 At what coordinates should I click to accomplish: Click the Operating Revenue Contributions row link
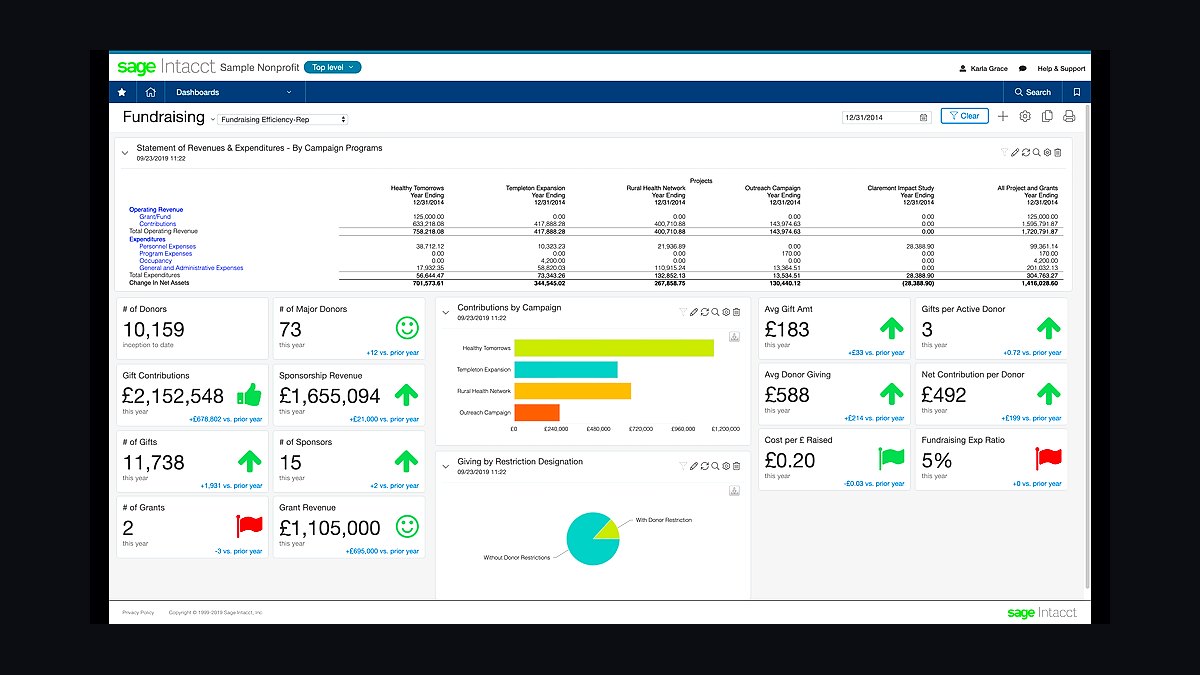158,224
